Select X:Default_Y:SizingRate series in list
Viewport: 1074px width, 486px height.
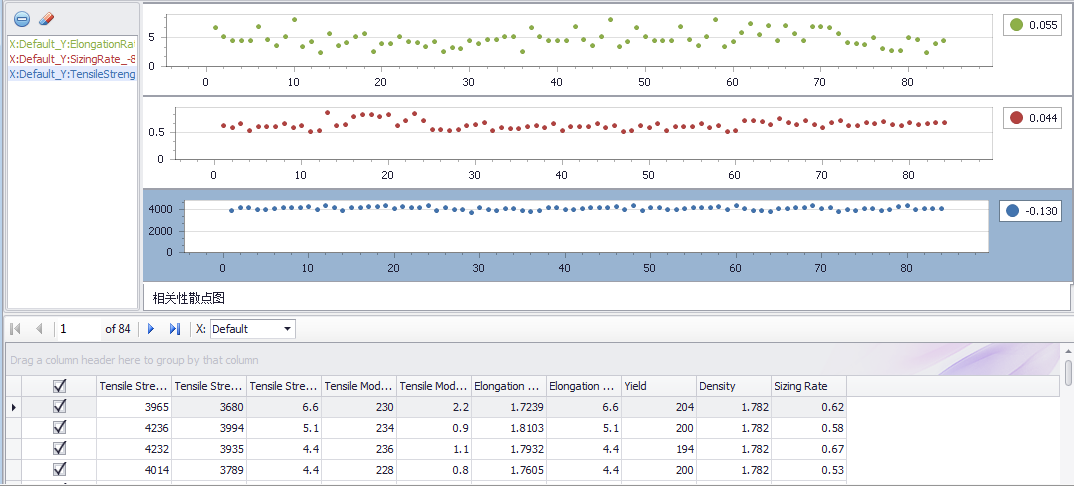[x=73, y=58]
